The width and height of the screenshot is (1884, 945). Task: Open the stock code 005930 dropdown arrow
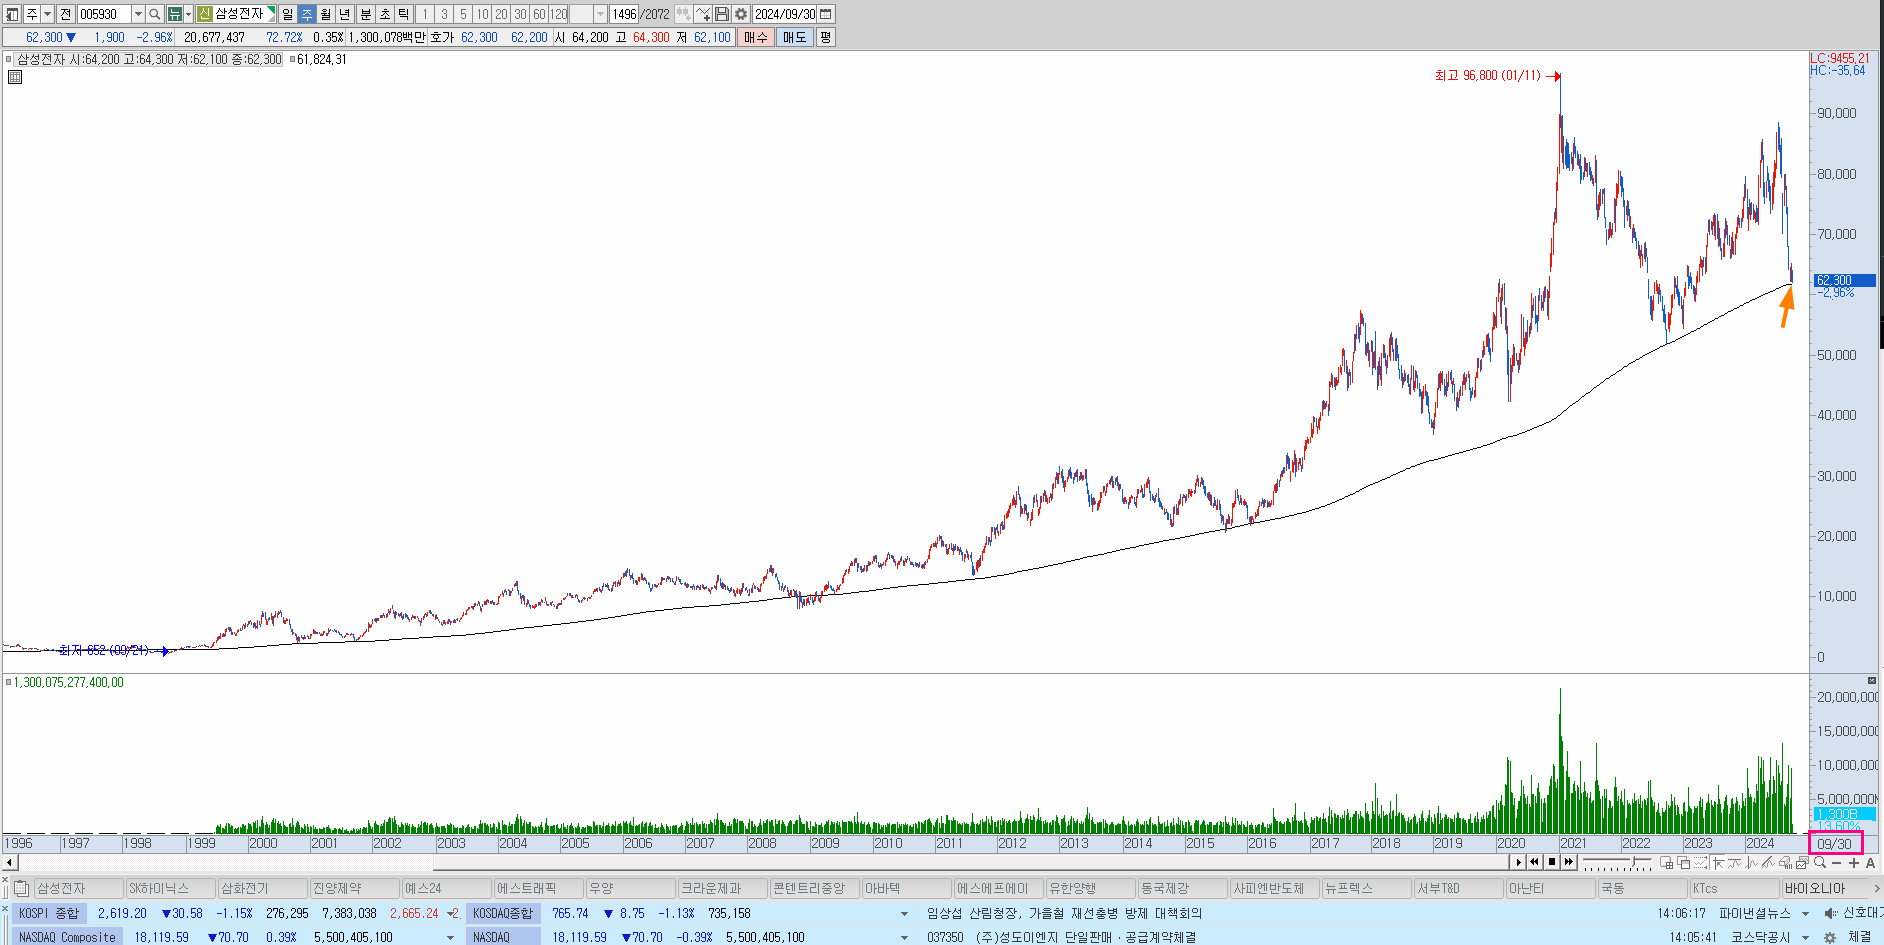[138, 14]
